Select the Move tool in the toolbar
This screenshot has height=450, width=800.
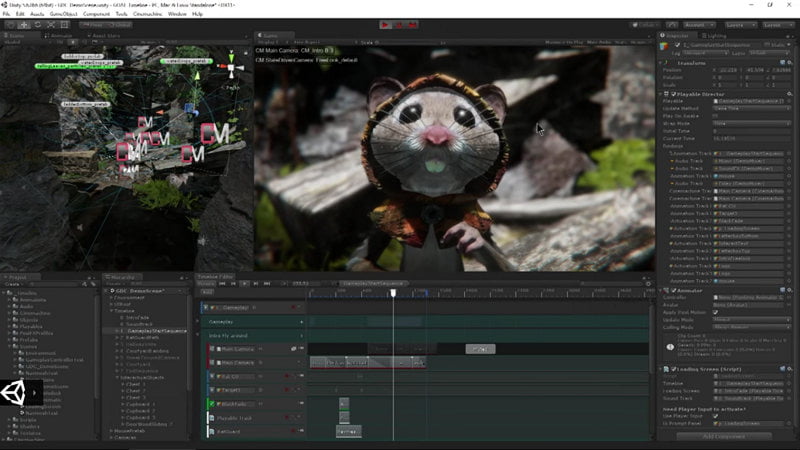pos(23,24)
